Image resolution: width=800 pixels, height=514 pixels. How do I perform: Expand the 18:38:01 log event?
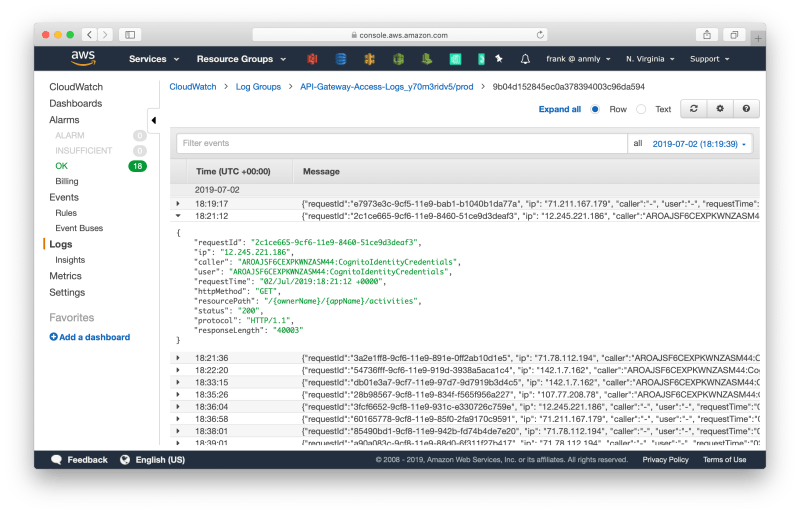(x=178, y=431)
